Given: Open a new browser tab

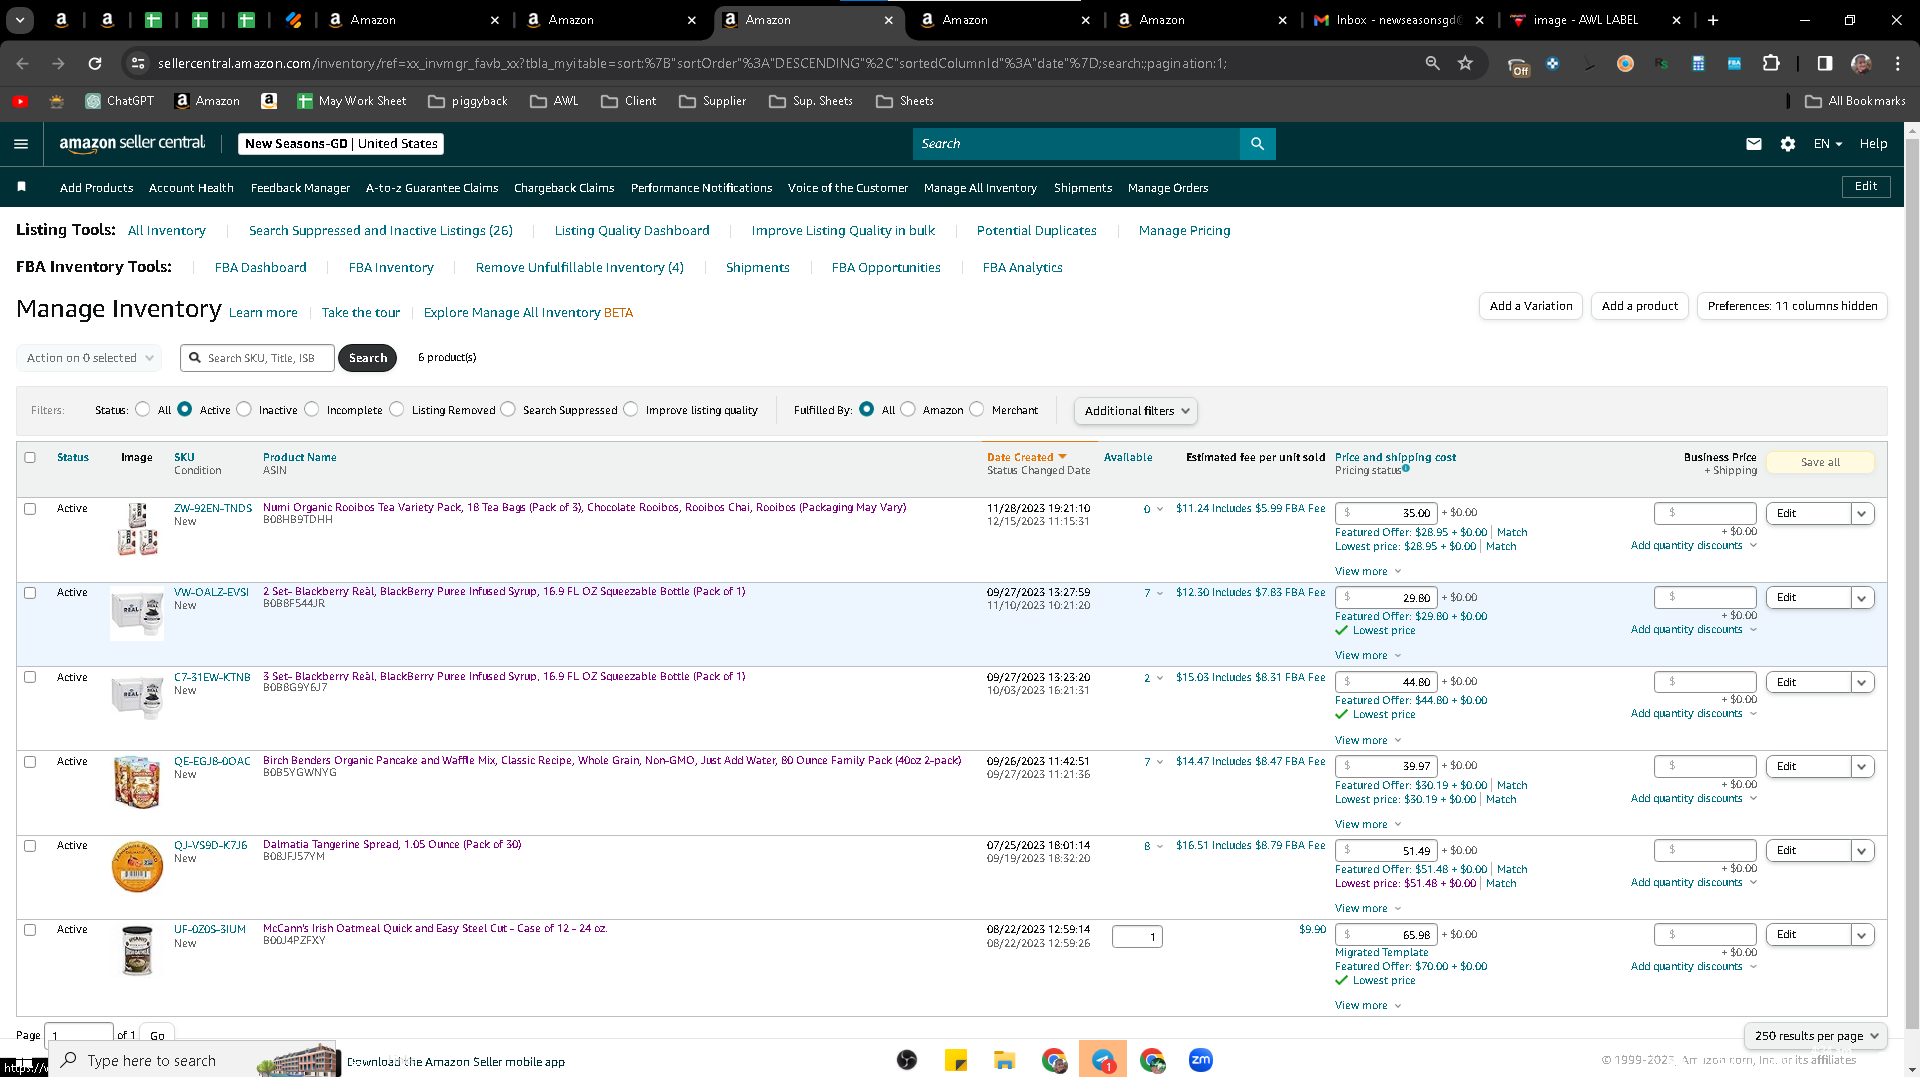Looking at the screenshot, I should [1713, 20].
